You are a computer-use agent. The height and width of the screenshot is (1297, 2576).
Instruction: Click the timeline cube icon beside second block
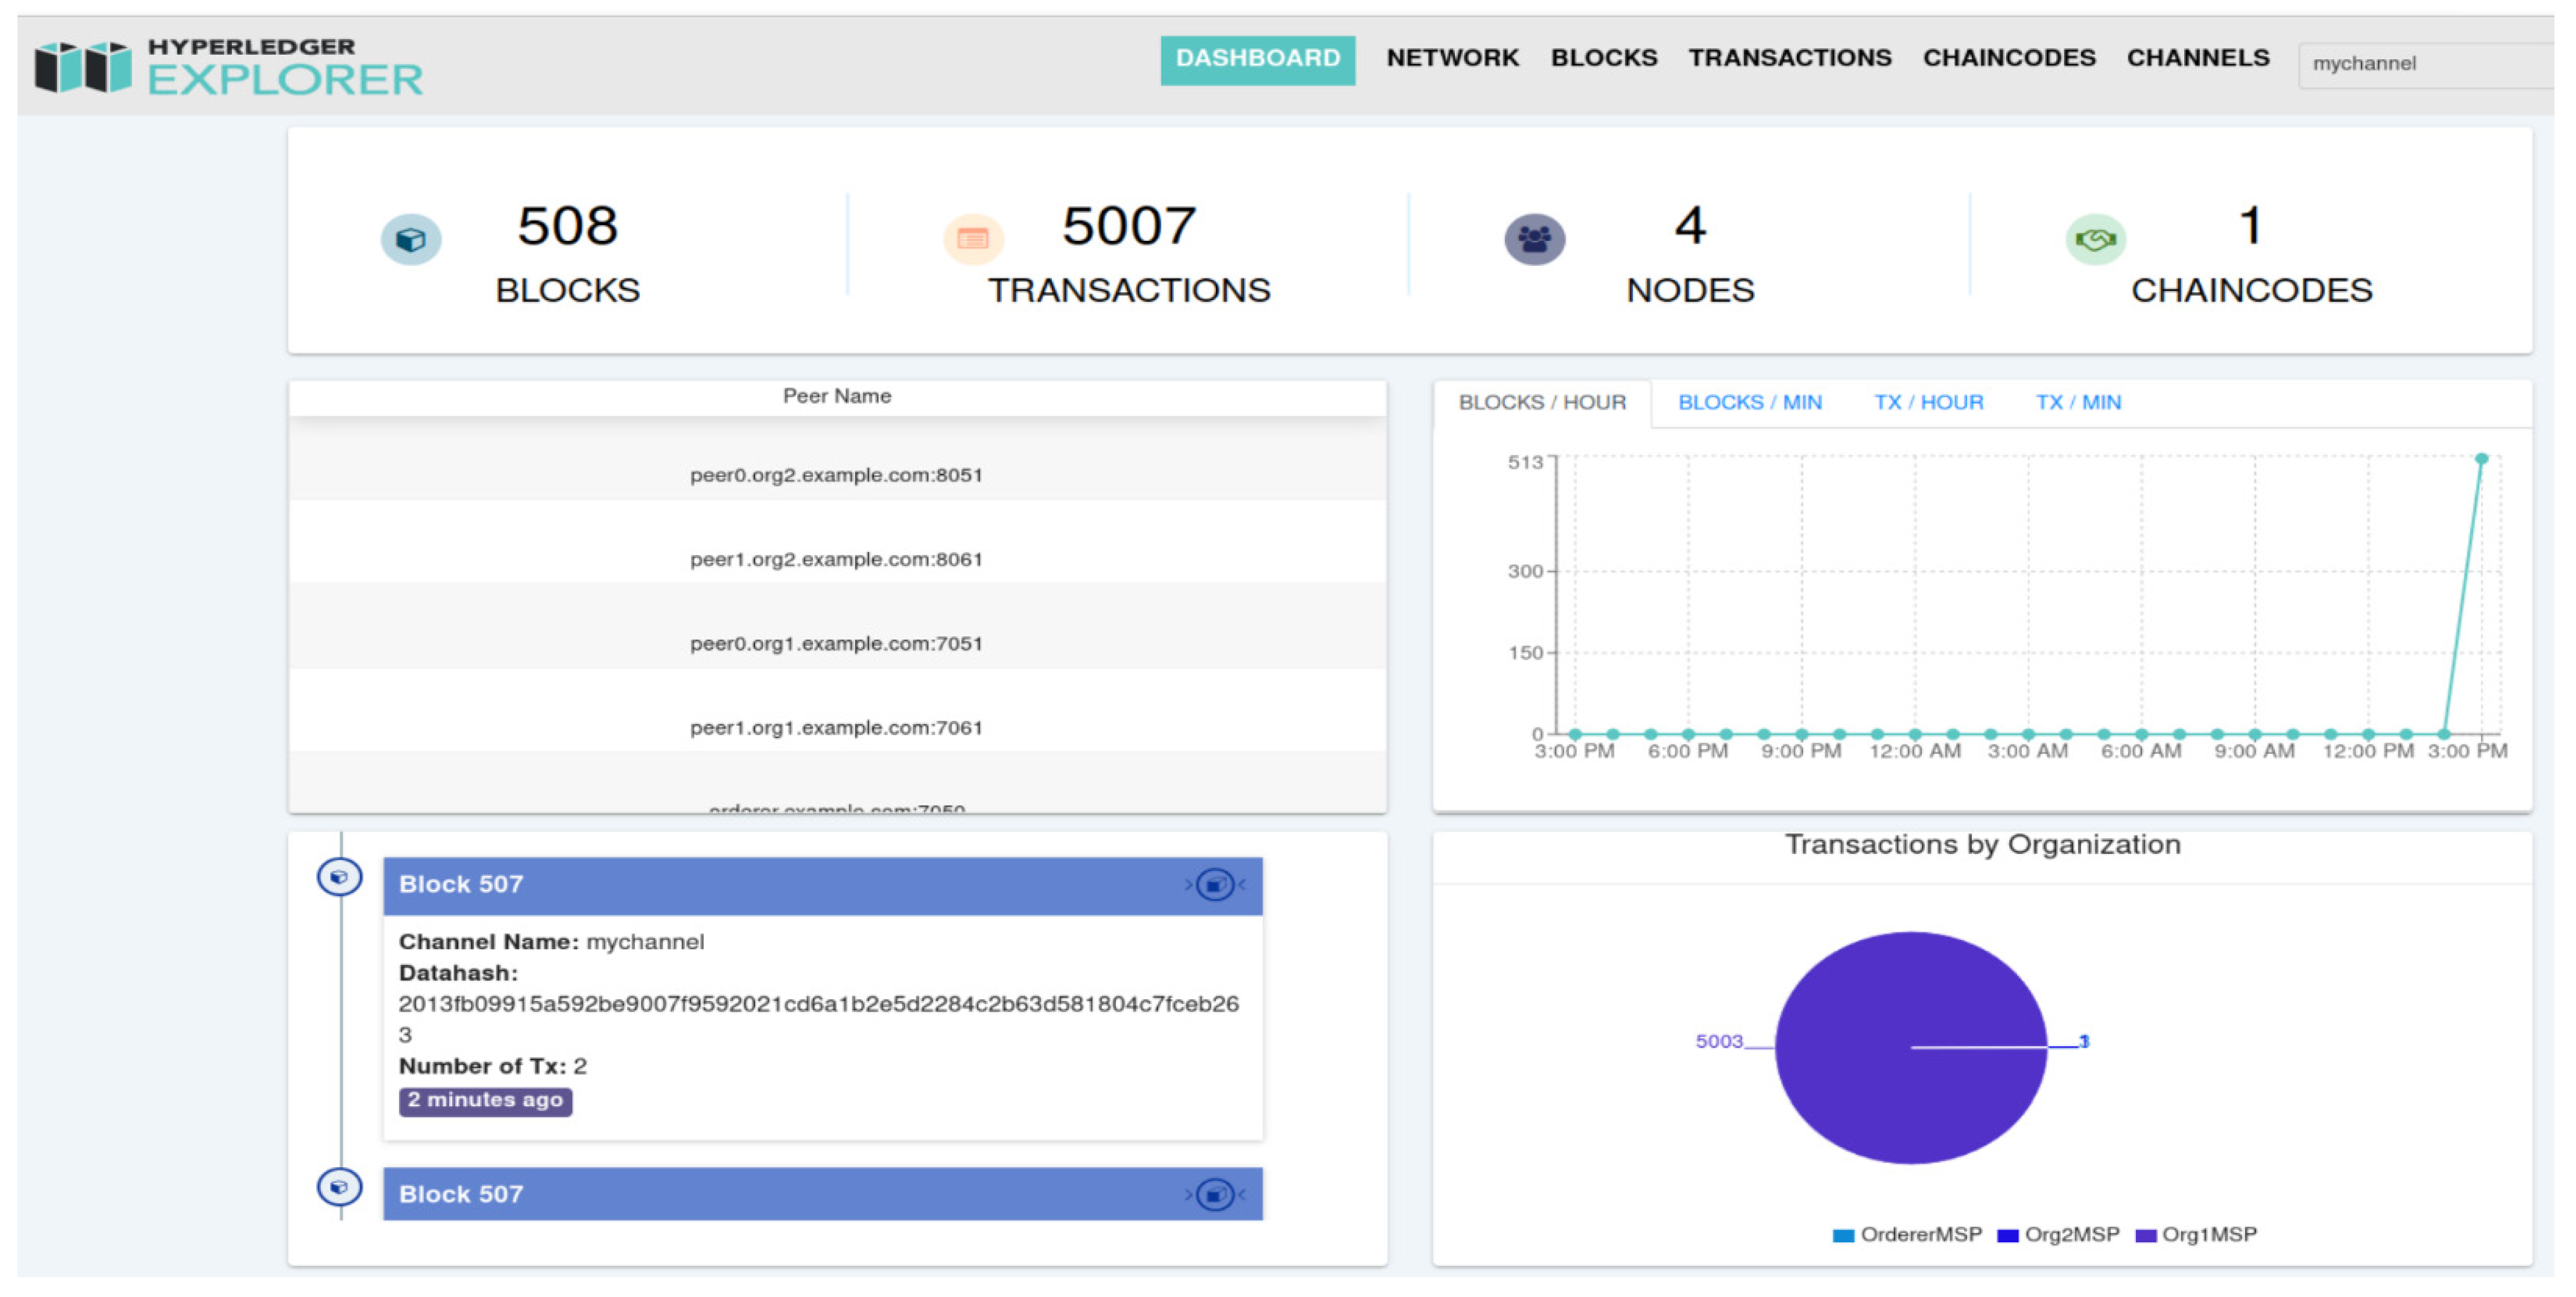(x=340, y=1187)
